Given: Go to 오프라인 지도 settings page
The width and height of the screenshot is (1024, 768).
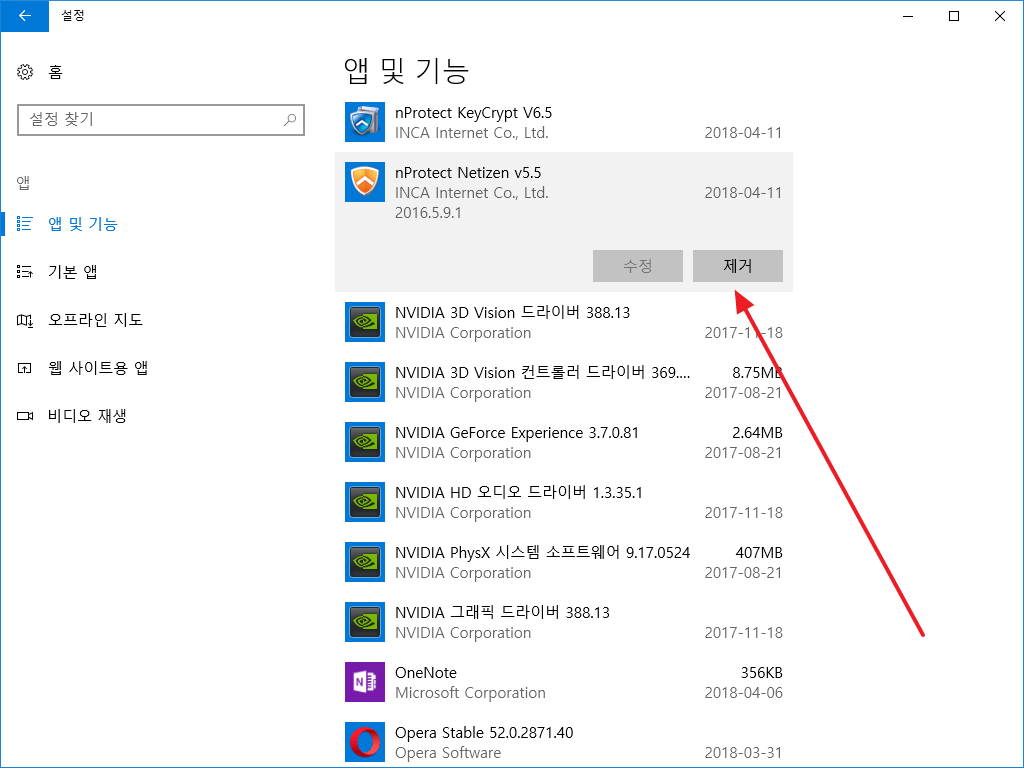Looking at the screenshot, I should (95, 320).
